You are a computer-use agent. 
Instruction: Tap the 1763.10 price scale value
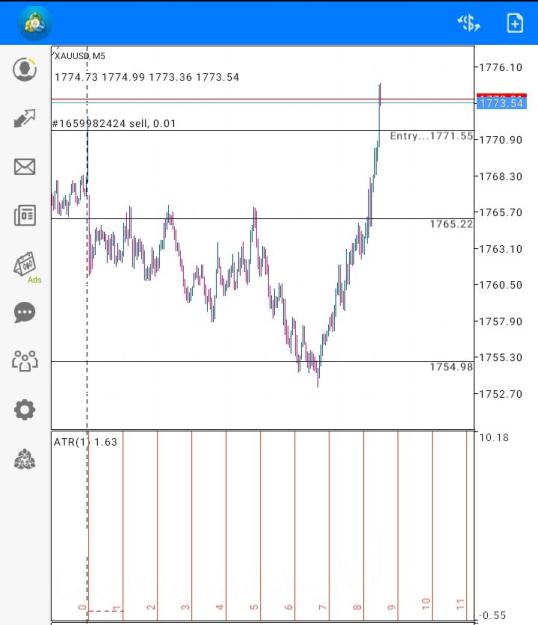[x=501, y=249]
